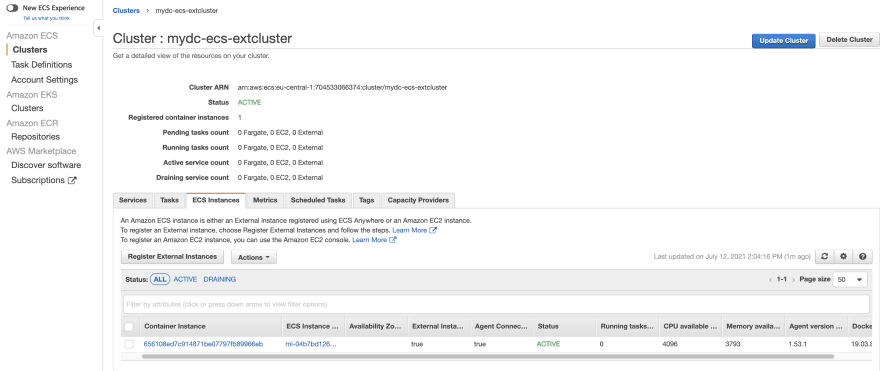Open container instance 656108ed7c914871be07797fb89966eb
Image resolution: width=880 pixels, height=371 pixels.
coord(204,344)
